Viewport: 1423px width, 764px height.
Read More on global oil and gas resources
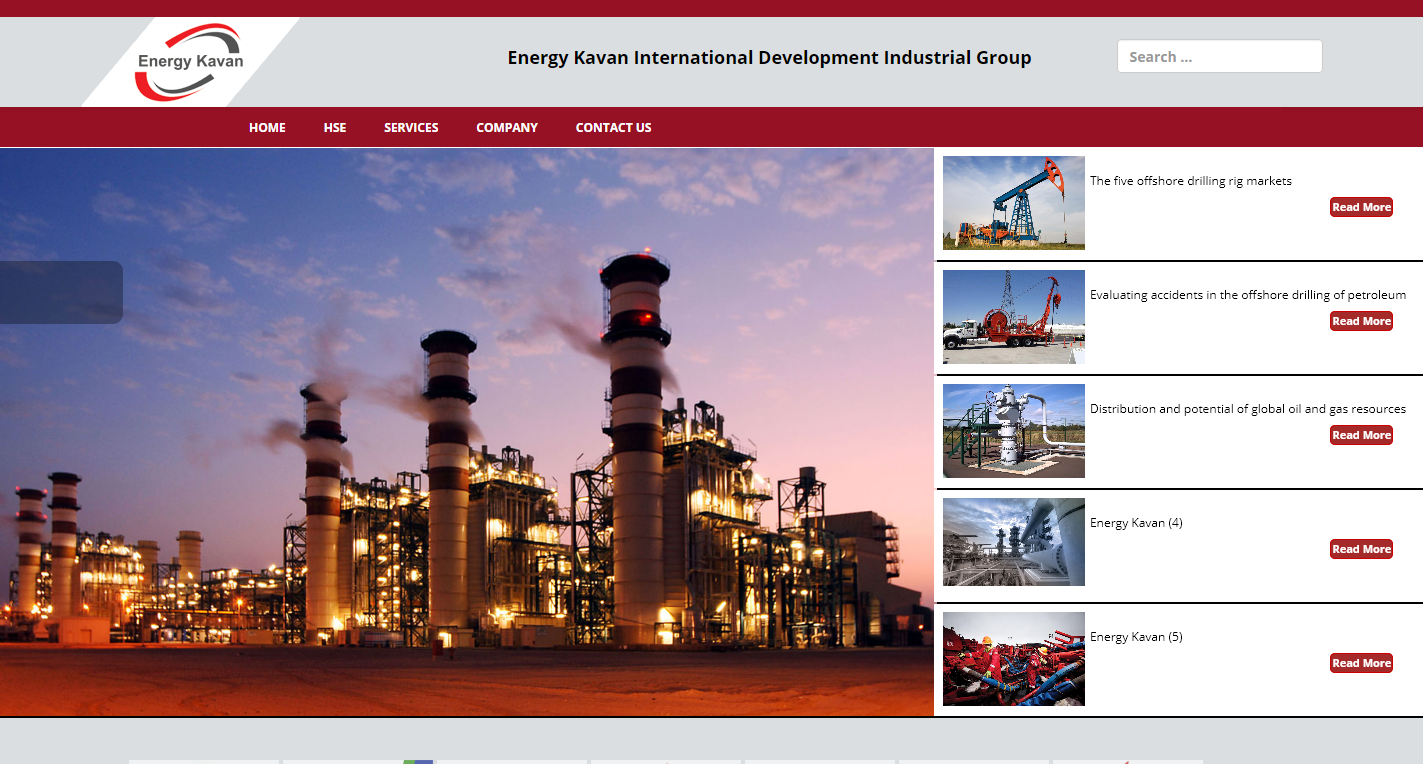[1361, 435]
